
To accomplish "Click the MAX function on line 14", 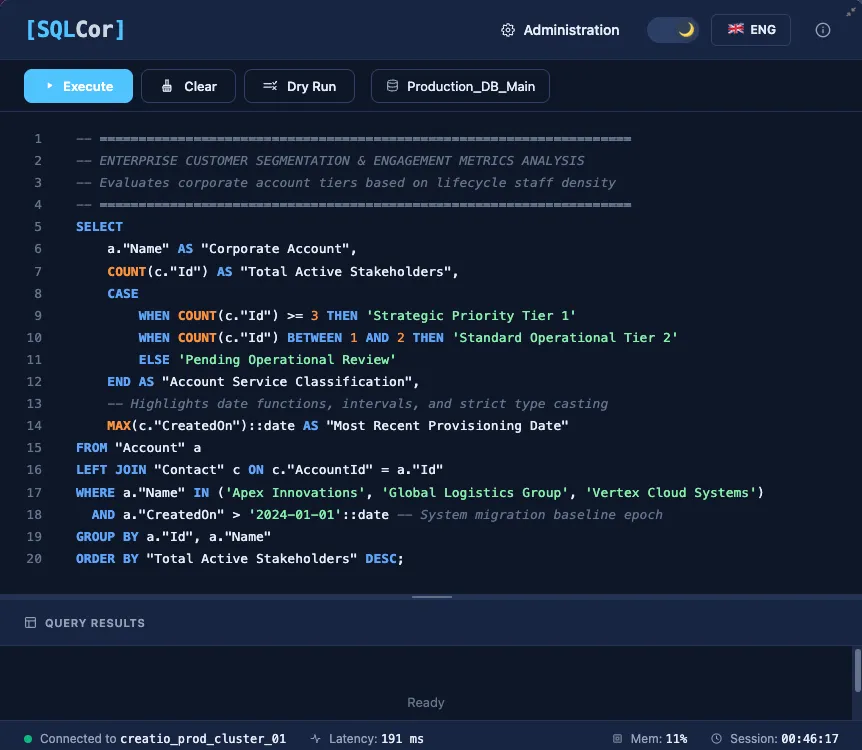I will (119, 426).
